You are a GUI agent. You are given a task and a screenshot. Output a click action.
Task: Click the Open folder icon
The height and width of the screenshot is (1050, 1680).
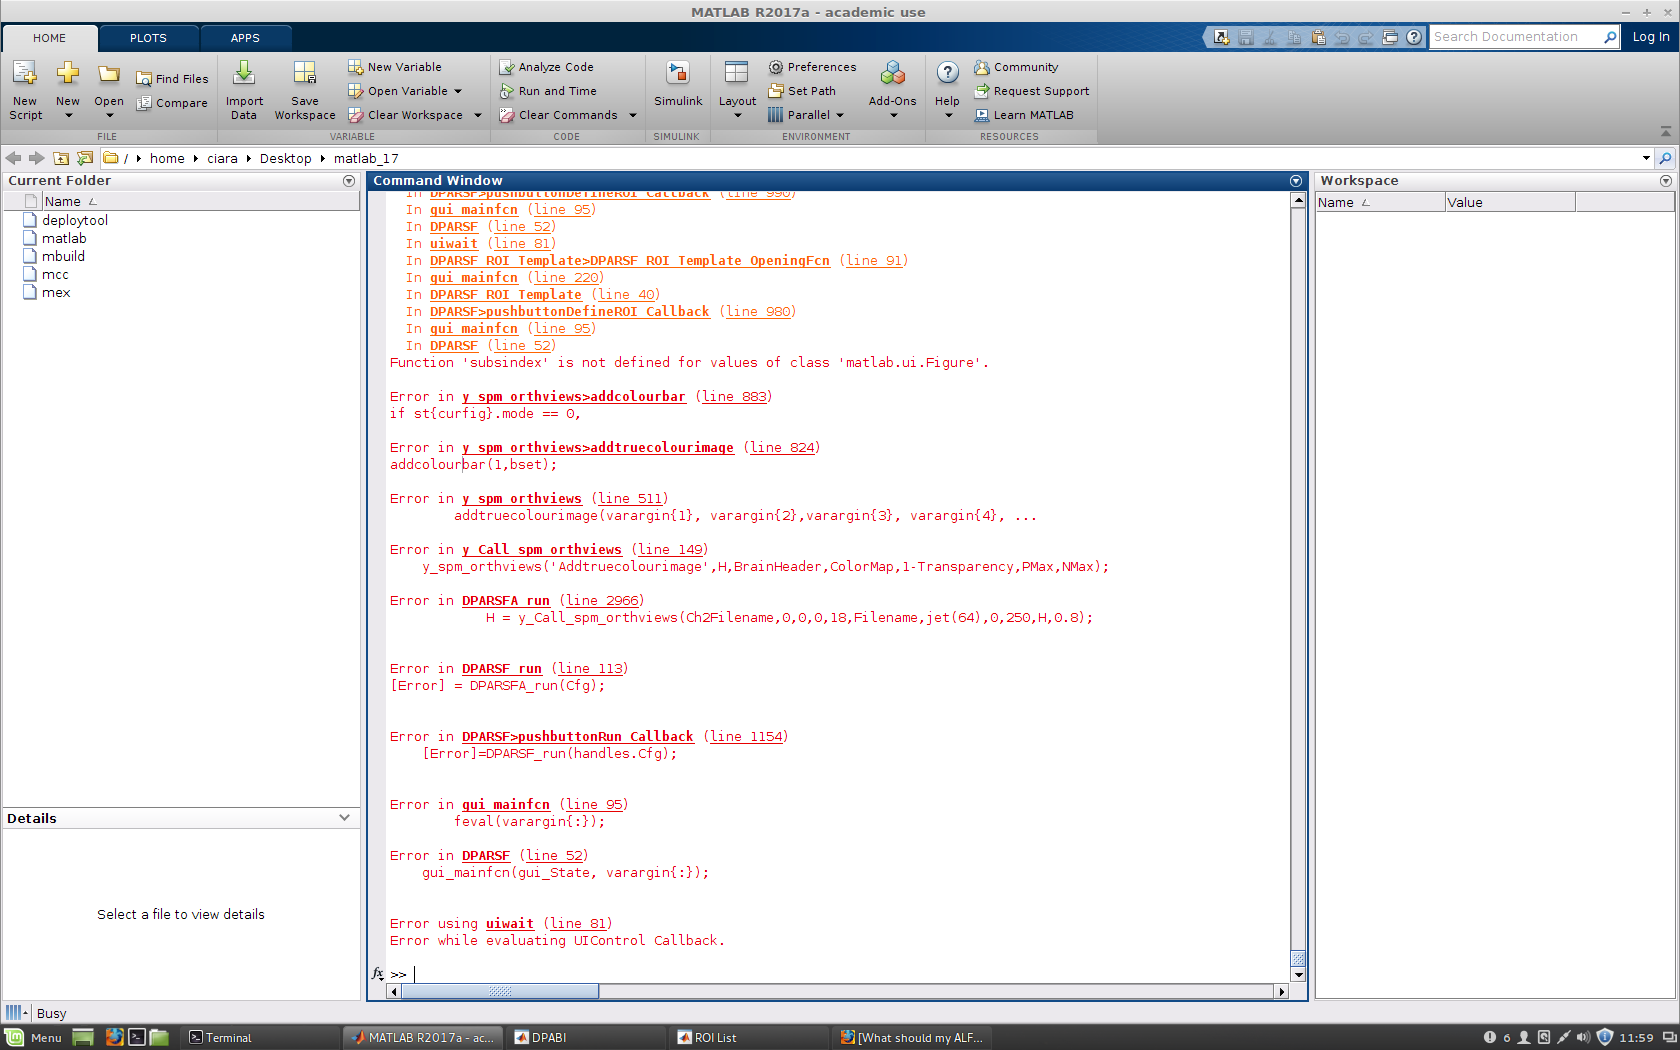[109, 74]
